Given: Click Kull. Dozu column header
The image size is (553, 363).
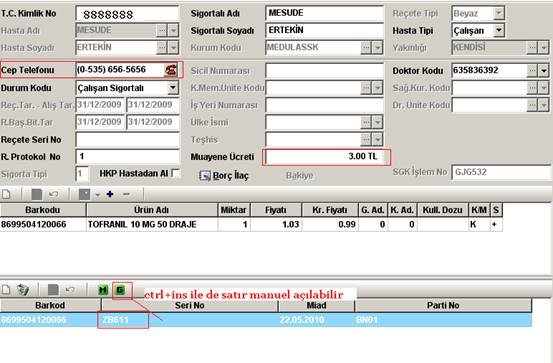Looking at the screenshot, I should coord(443,210).
